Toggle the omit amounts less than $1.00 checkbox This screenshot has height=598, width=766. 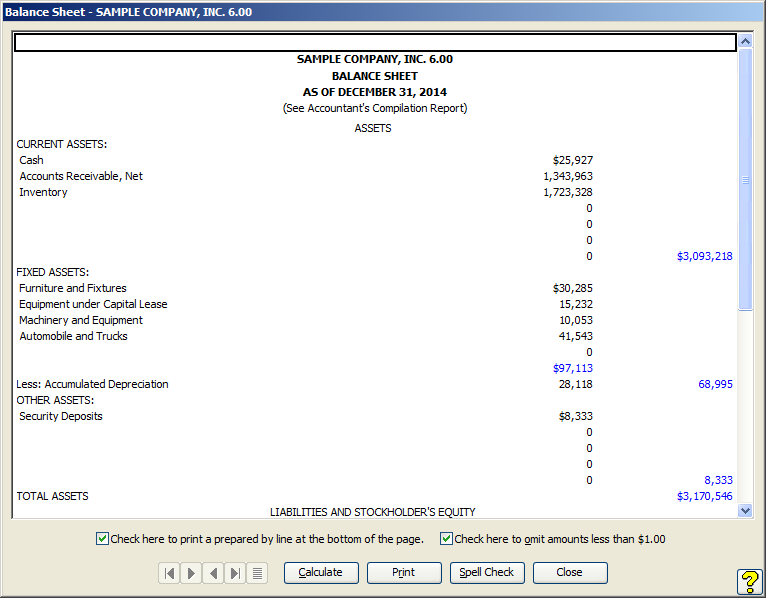(x=446, y=539)
